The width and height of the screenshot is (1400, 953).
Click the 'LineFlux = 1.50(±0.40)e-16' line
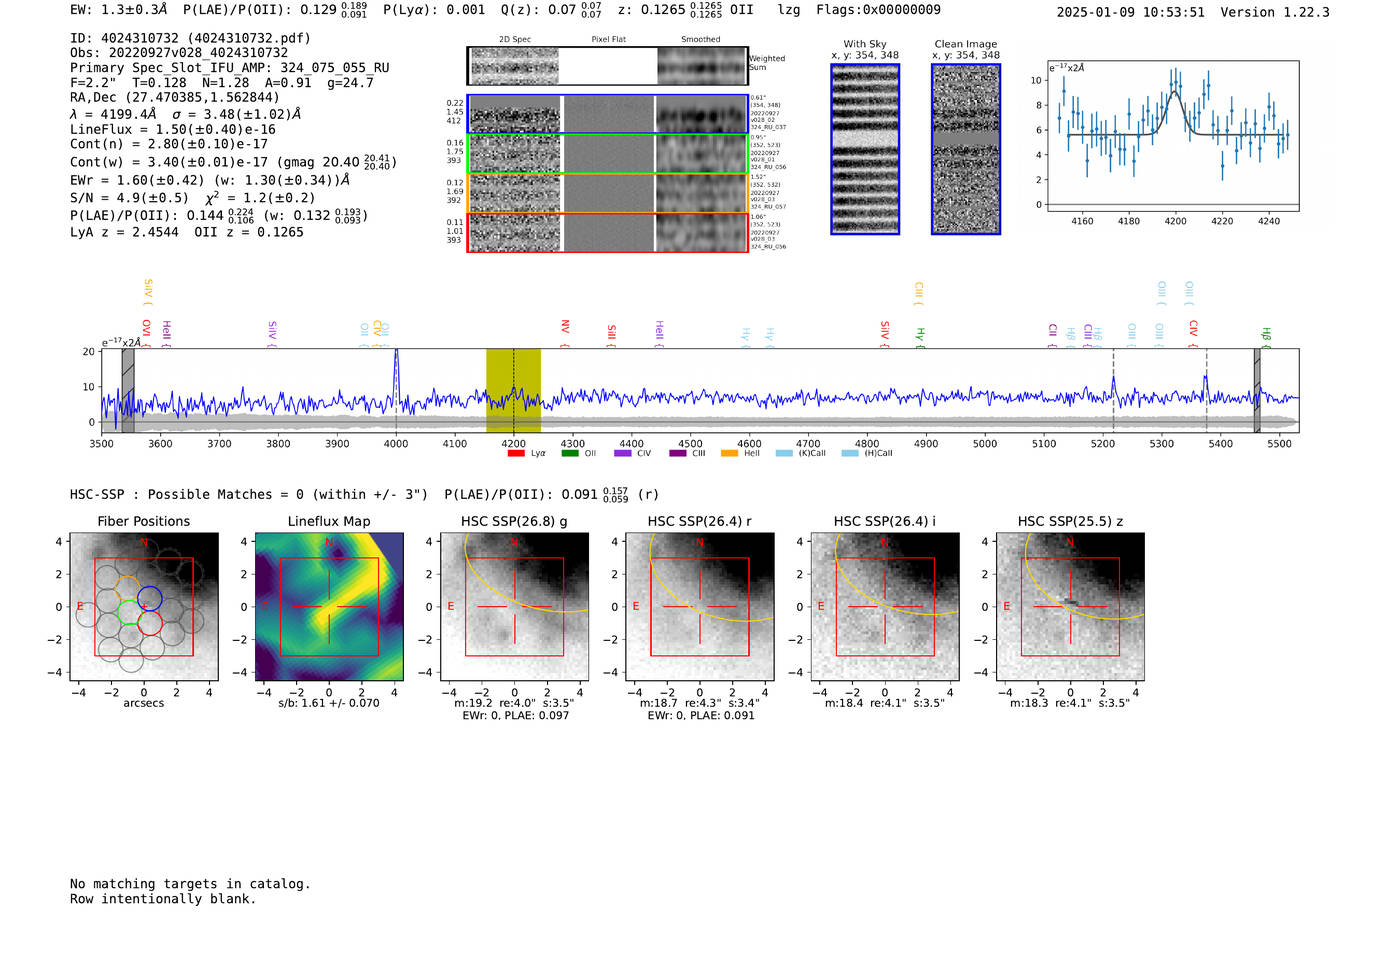pyautogui.click(x=172, y=129)
